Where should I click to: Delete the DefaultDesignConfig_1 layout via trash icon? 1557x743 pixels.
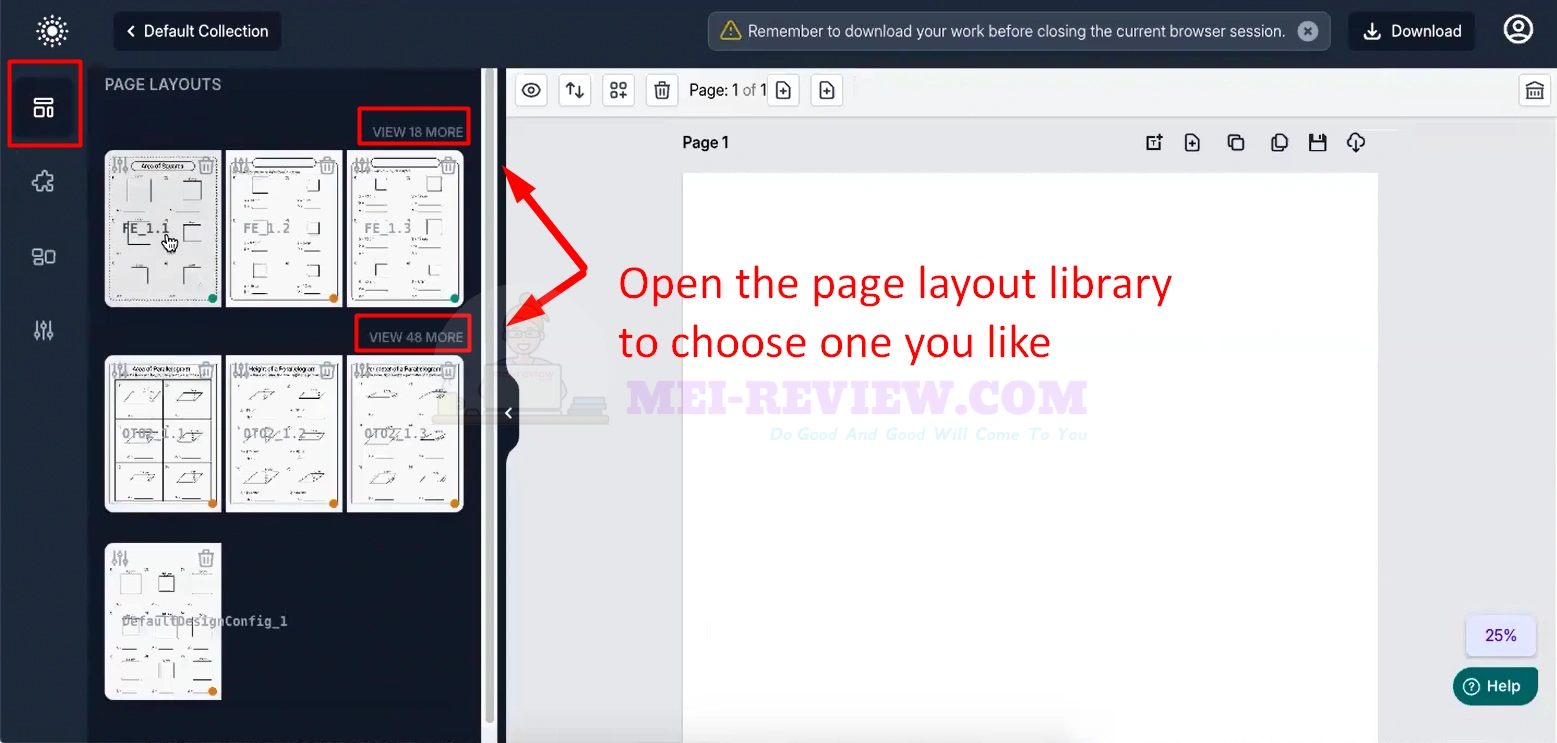[206, 558]
